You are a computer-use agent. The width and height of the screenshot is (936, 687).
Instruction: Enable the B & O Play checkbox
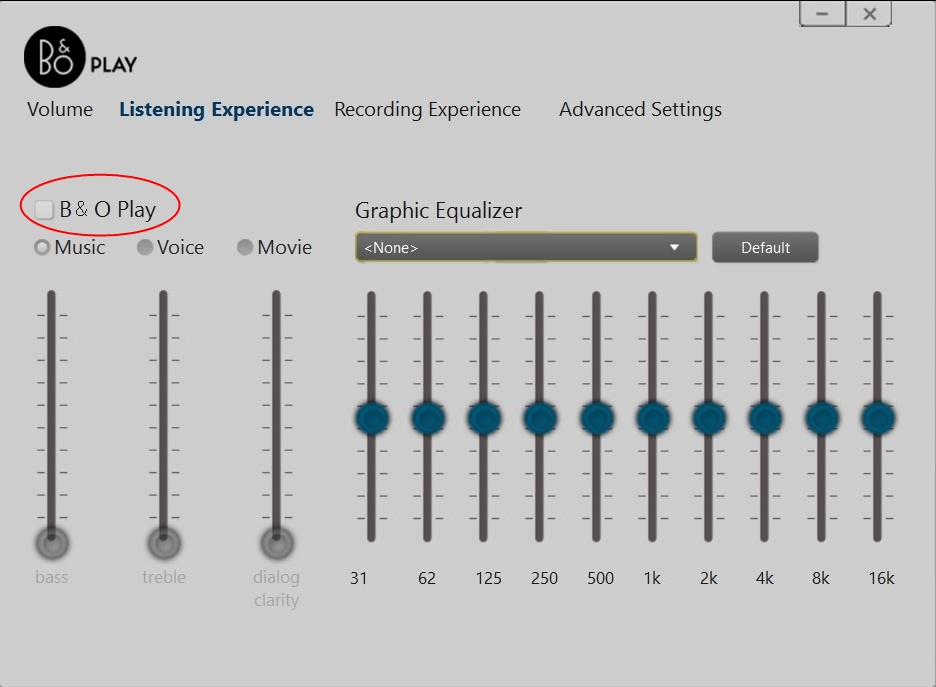point(44,210)
